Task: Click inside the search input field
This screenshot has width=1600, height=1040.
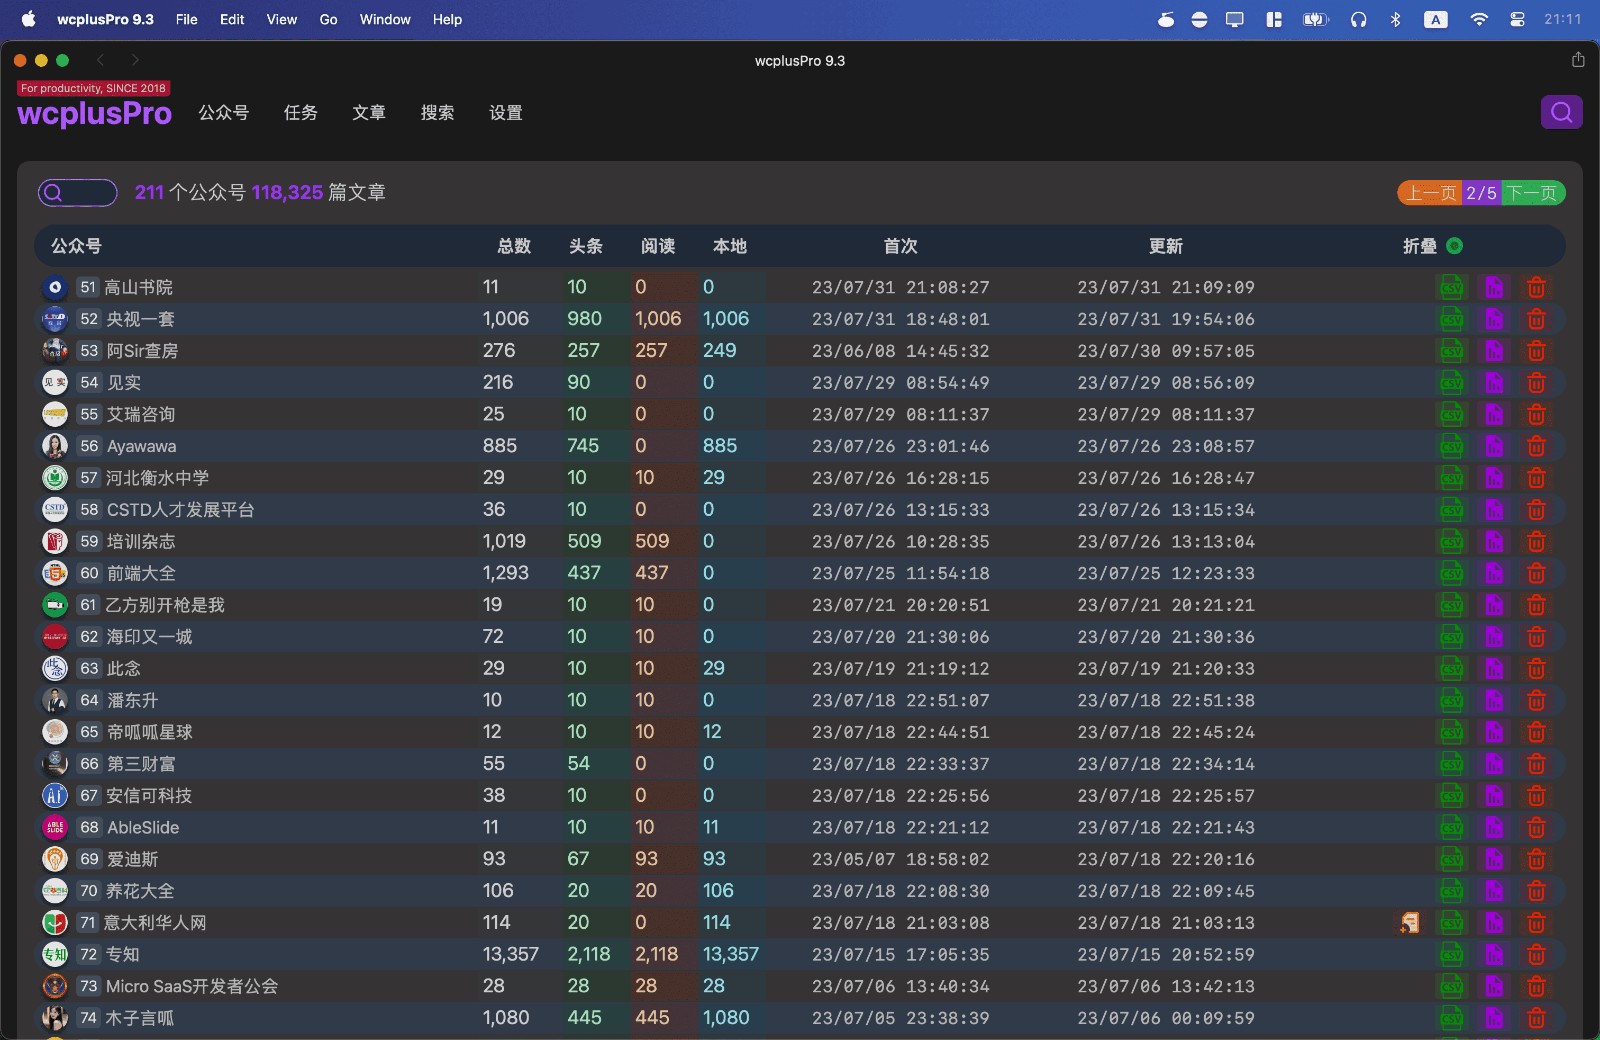Action: click(85, 192)
